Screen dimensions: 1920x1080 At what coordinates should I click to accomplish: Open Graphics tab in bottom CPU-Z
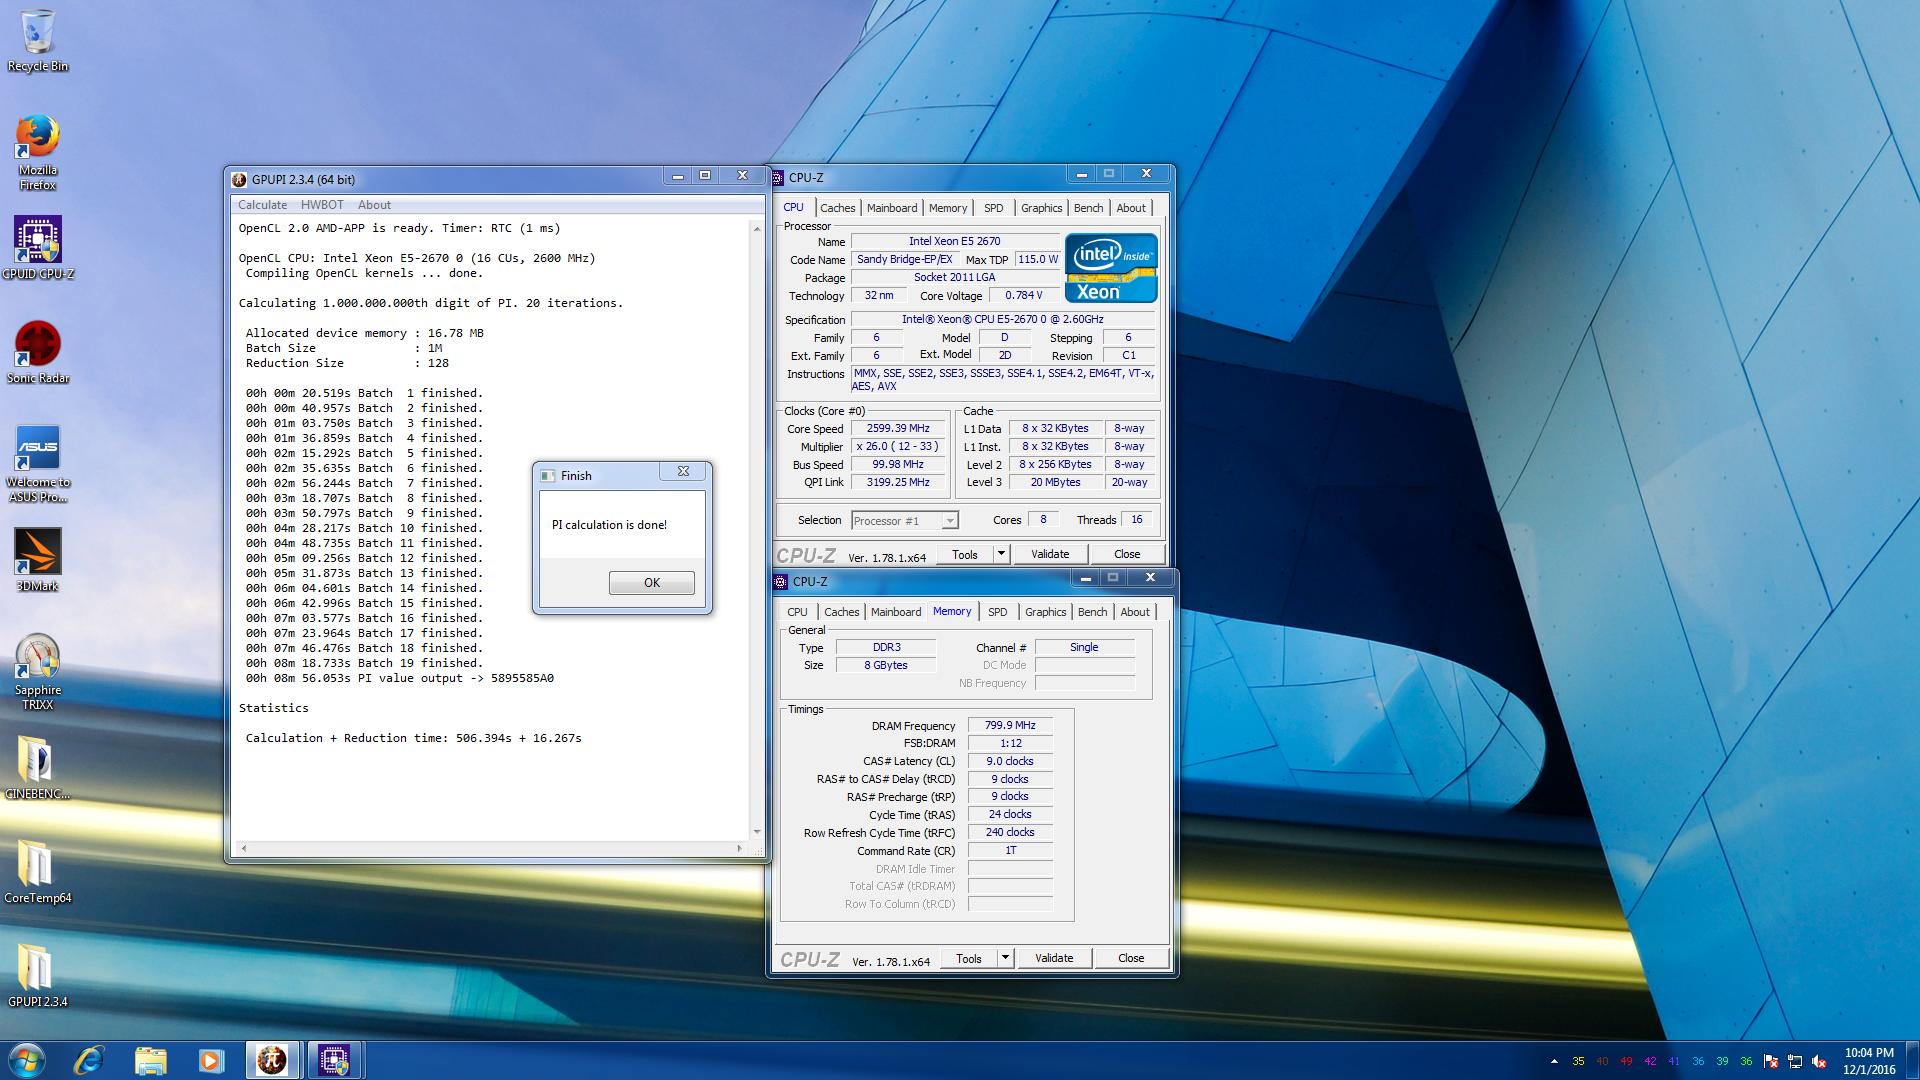pyautogui.click(x=1045, y=612)
